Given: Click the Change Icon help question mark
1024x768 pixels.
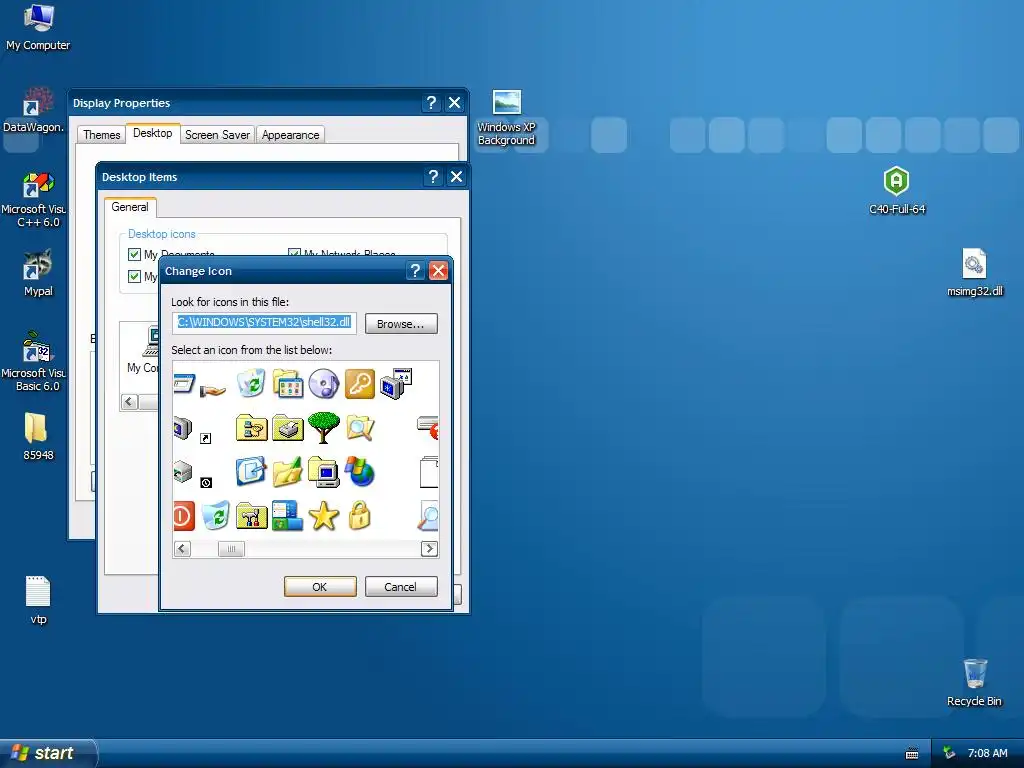Looking at the screenshot, I should pyautogui.click(x=415, y=270).
